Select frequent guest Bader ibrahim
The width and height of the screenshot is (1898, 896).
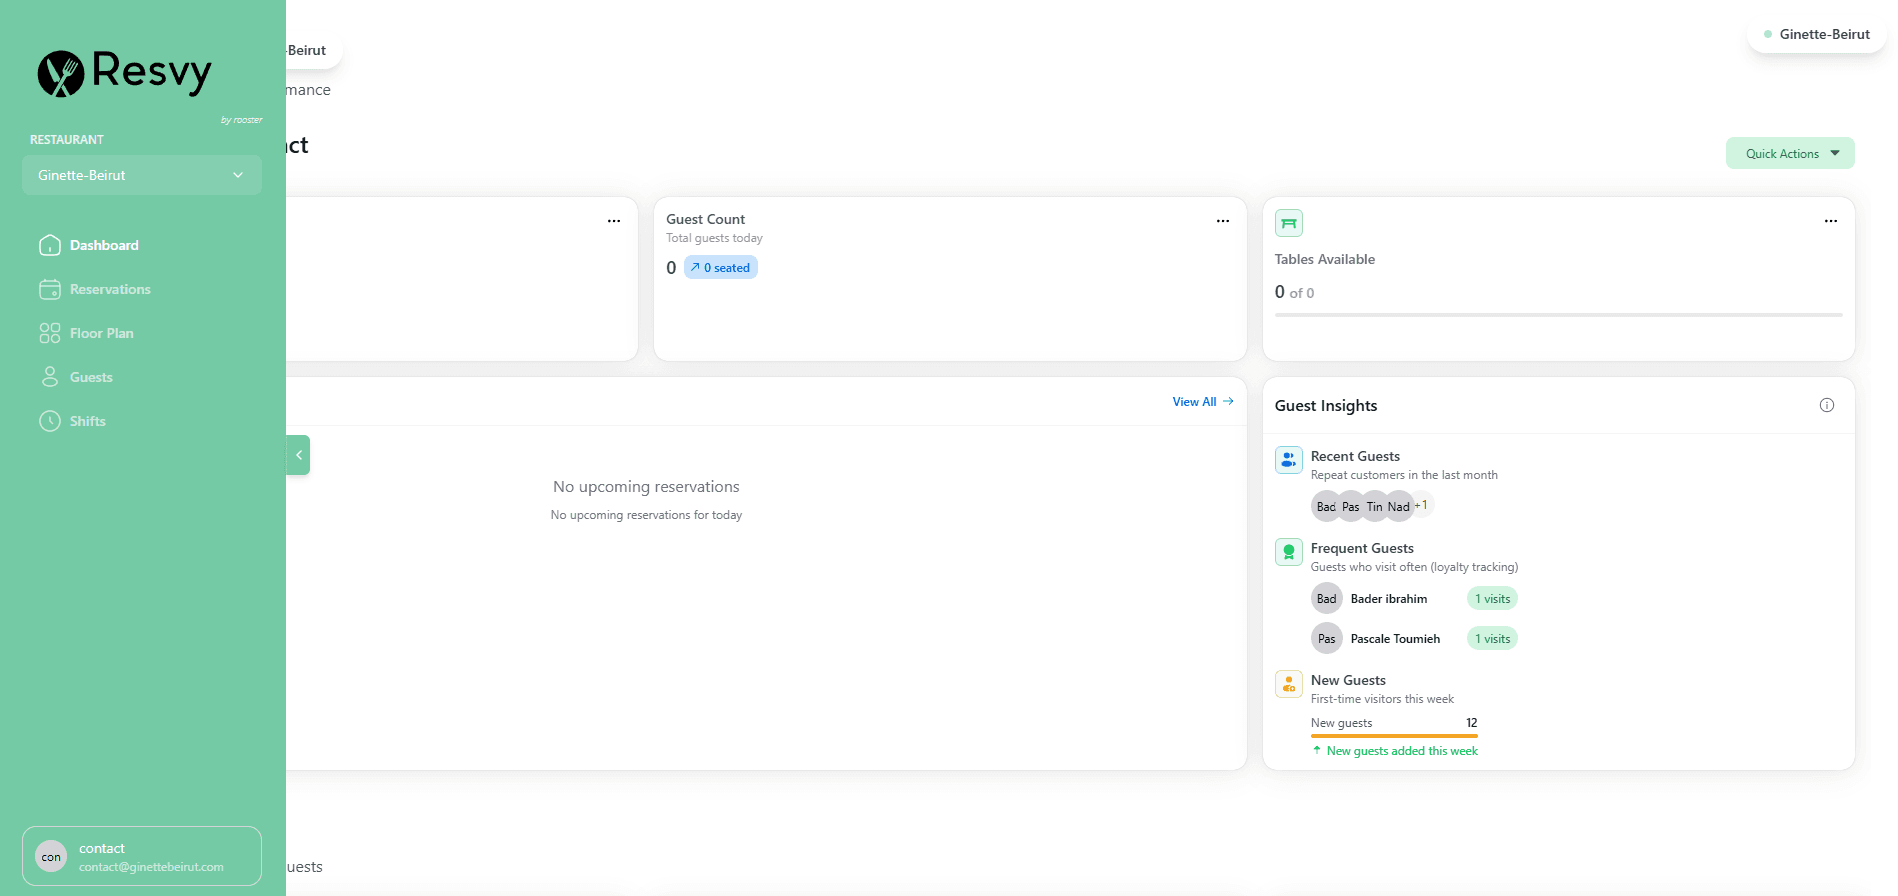(1388, 599)
